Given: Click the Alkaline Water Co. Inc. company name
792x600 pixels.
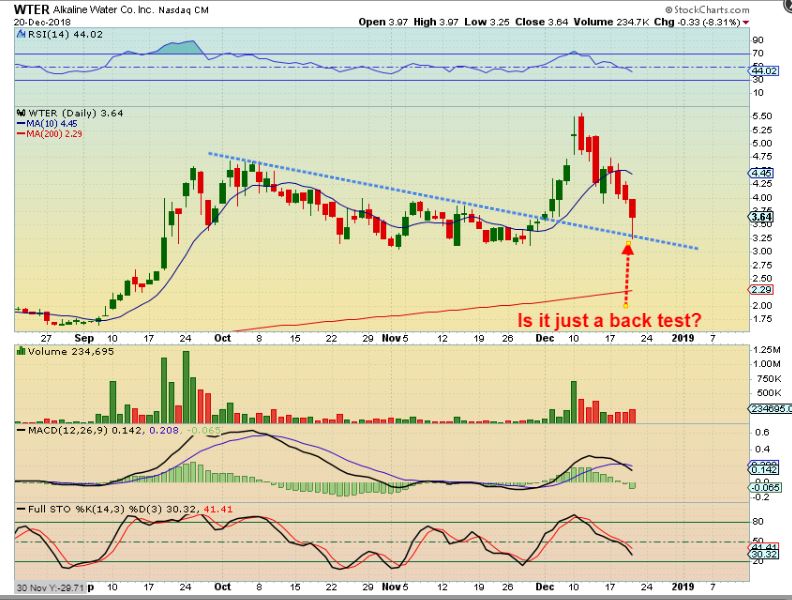Looking at the screenshot, I should click(104, 10).
